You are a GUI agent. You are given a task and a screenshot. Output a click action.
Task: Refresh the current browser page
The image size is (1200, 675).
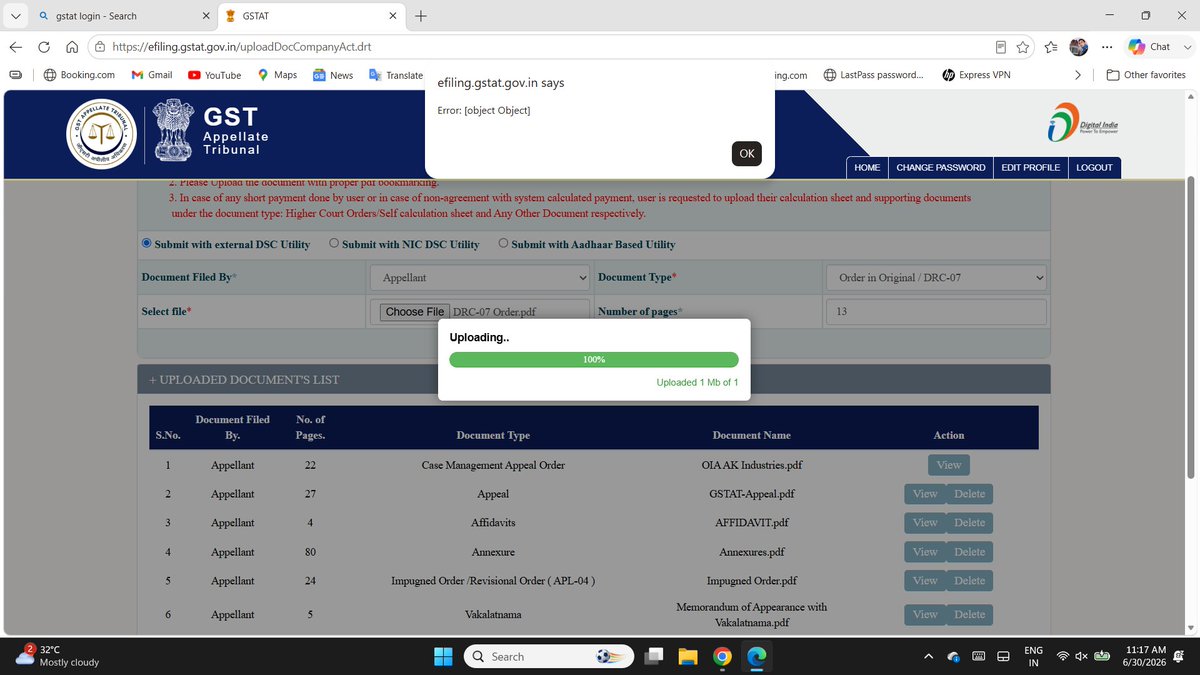point(44,46)
